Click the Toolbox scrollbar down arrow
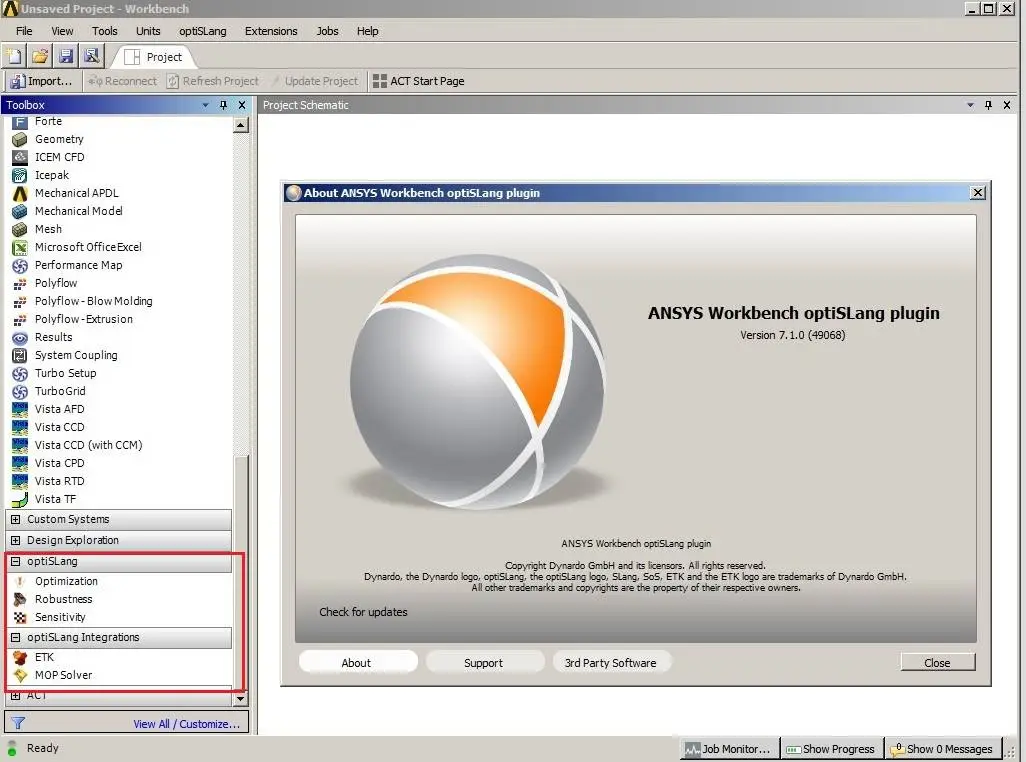 point(241,699)
